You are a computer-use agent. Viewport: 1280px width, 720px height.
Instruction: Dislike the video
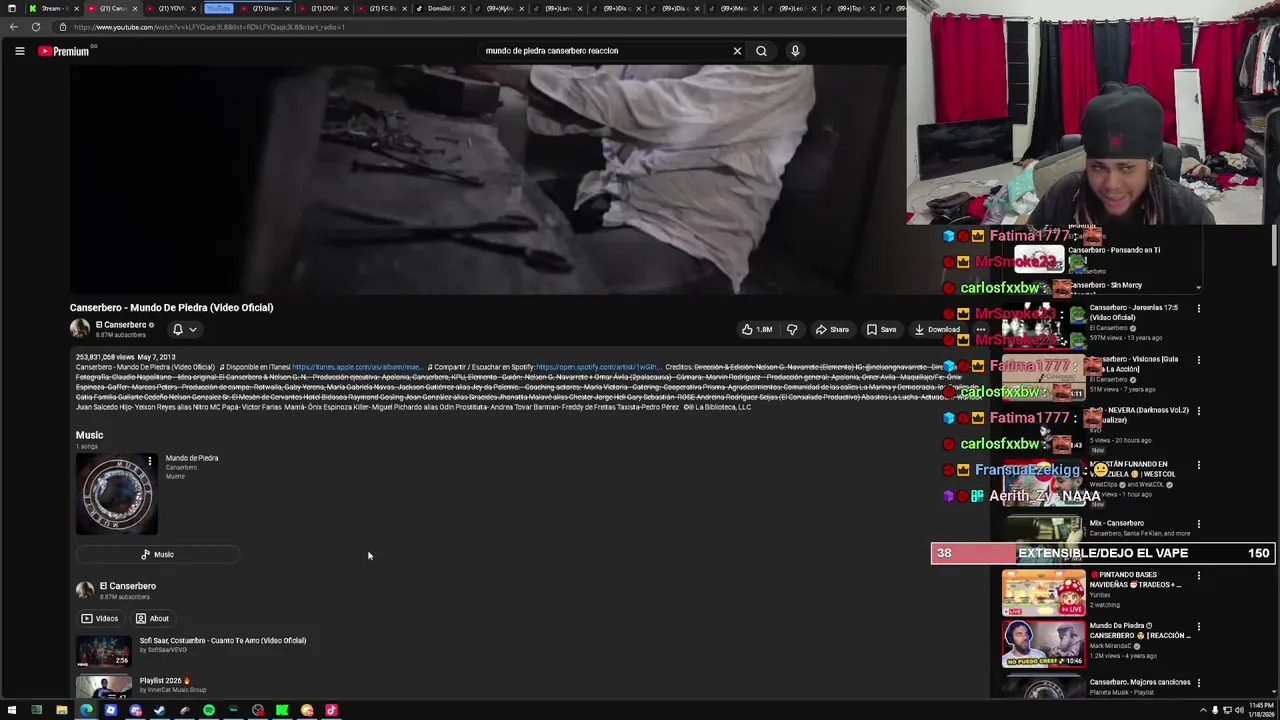point(792,329)
